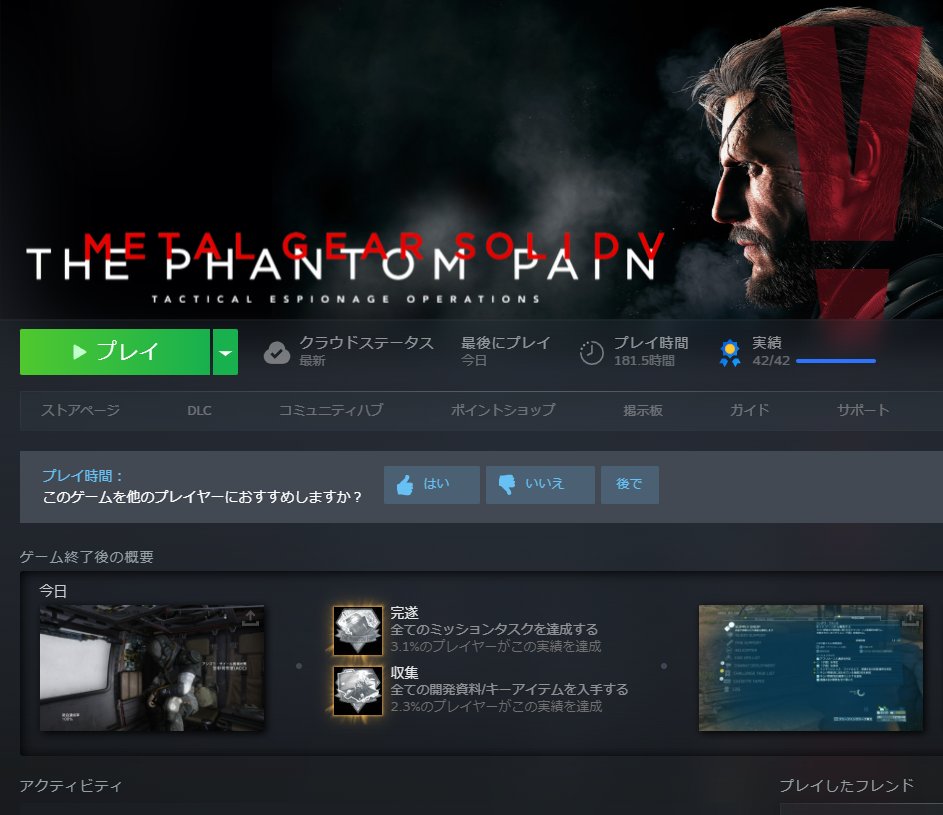
Task: Click the 最後にプレイ label
Action: (505, 343)
